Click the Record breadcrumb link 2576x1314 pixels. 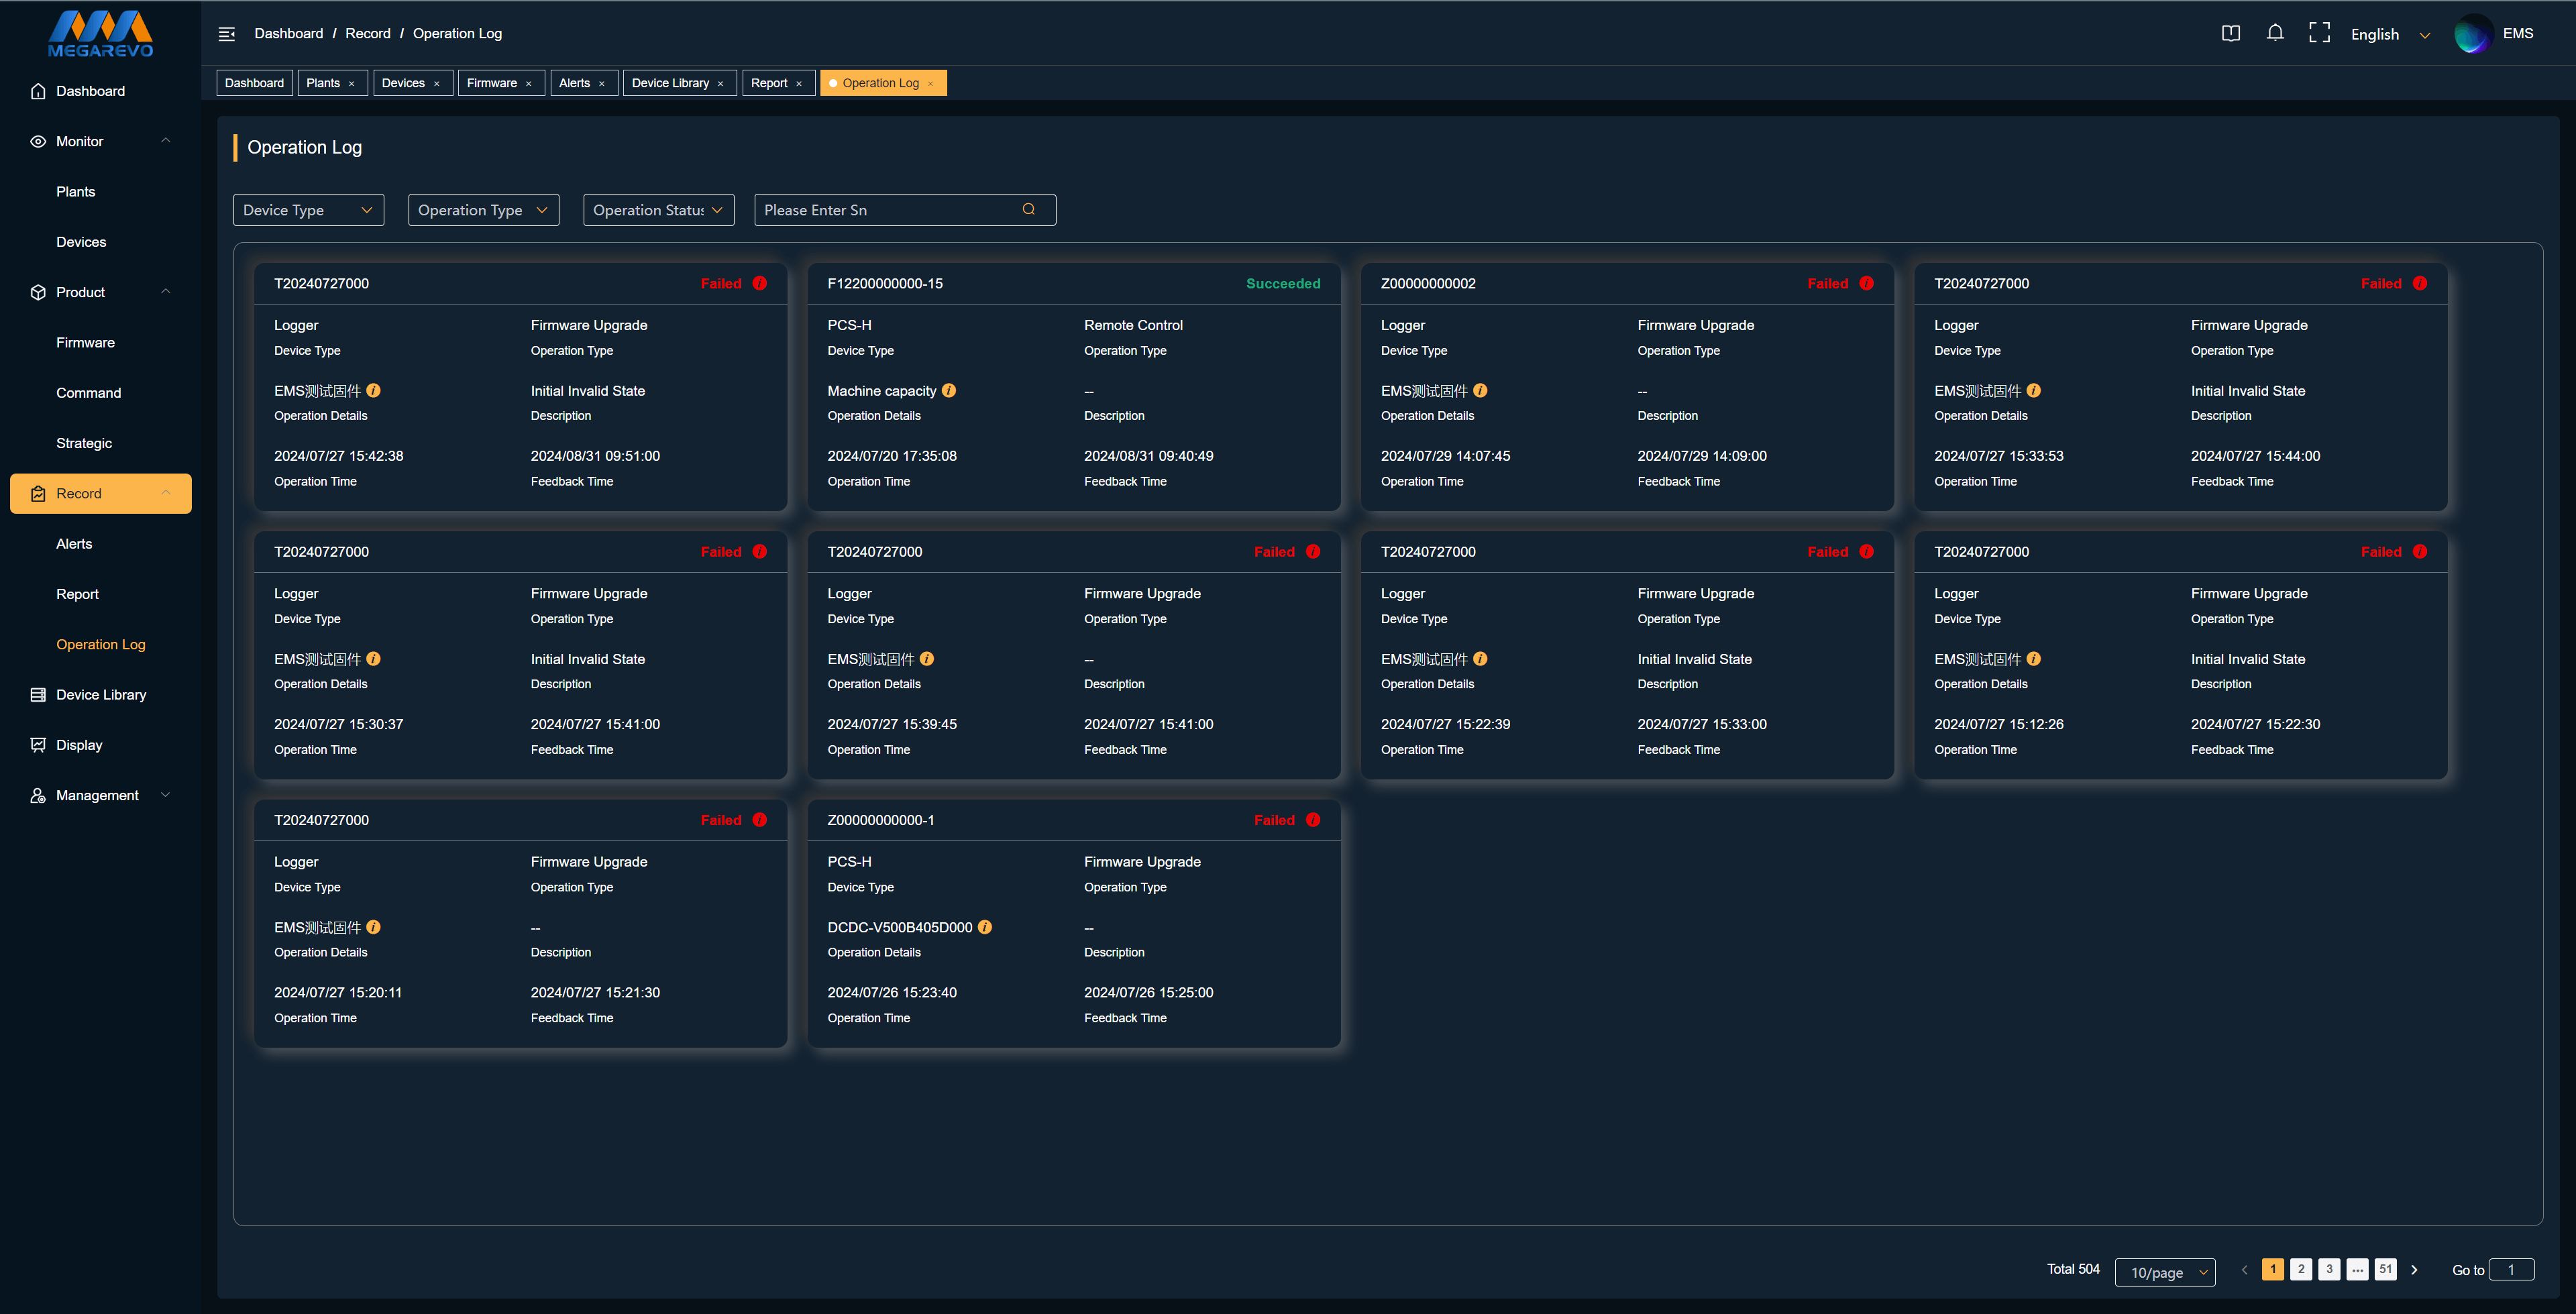(x=368, y=33)
